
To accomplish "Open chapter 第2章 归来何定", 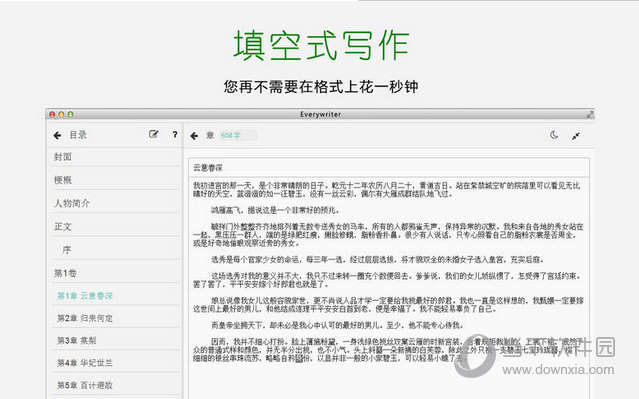I will click(x=116, y=318).
